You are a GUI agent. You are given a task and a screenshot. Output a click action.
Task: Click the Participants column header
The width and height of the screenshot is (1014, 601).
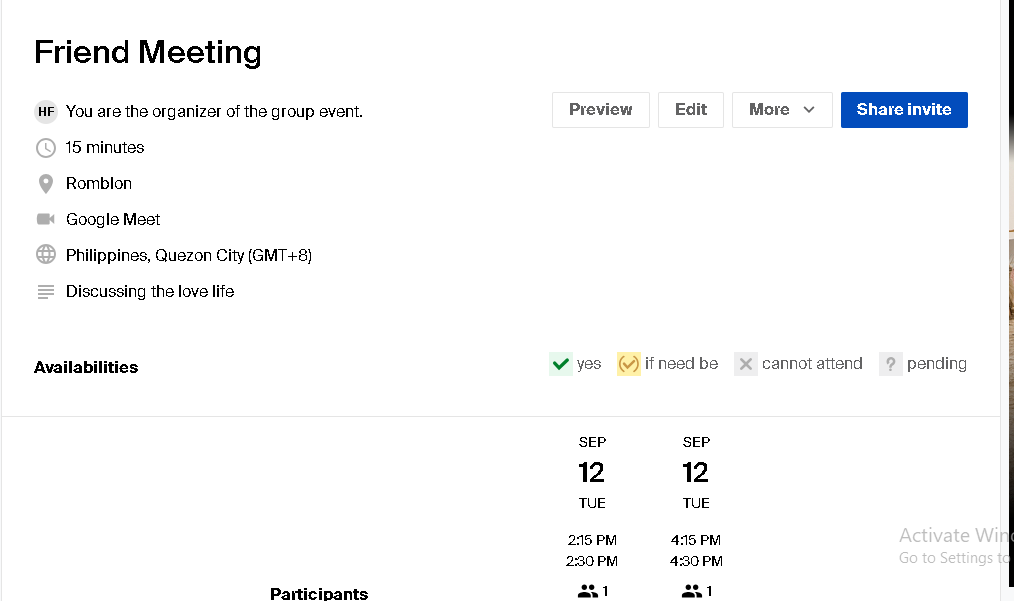[319, 593]
